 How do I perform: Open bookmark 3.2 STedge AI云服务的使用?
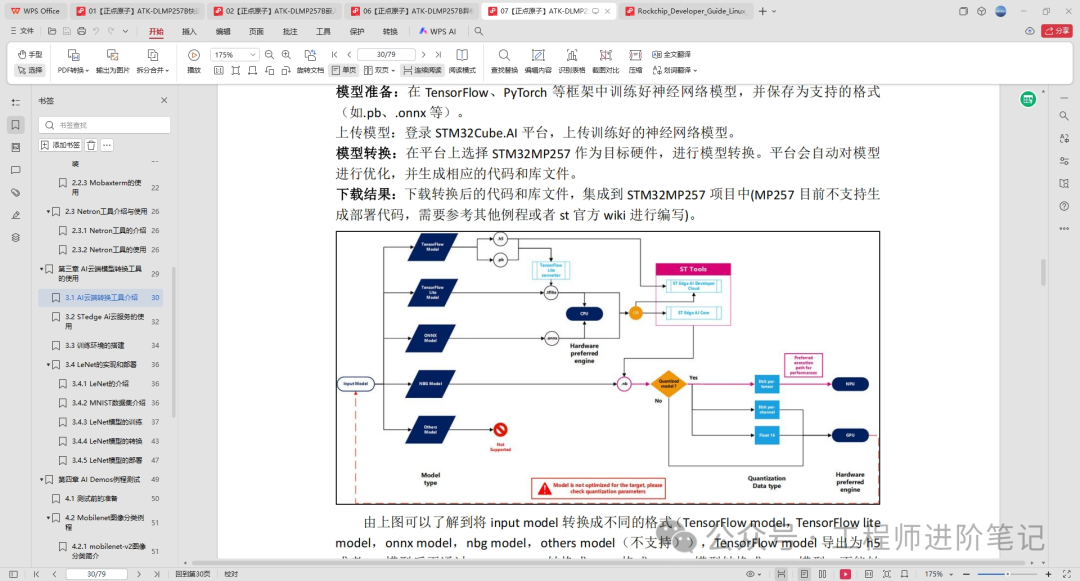click(105, 321)
